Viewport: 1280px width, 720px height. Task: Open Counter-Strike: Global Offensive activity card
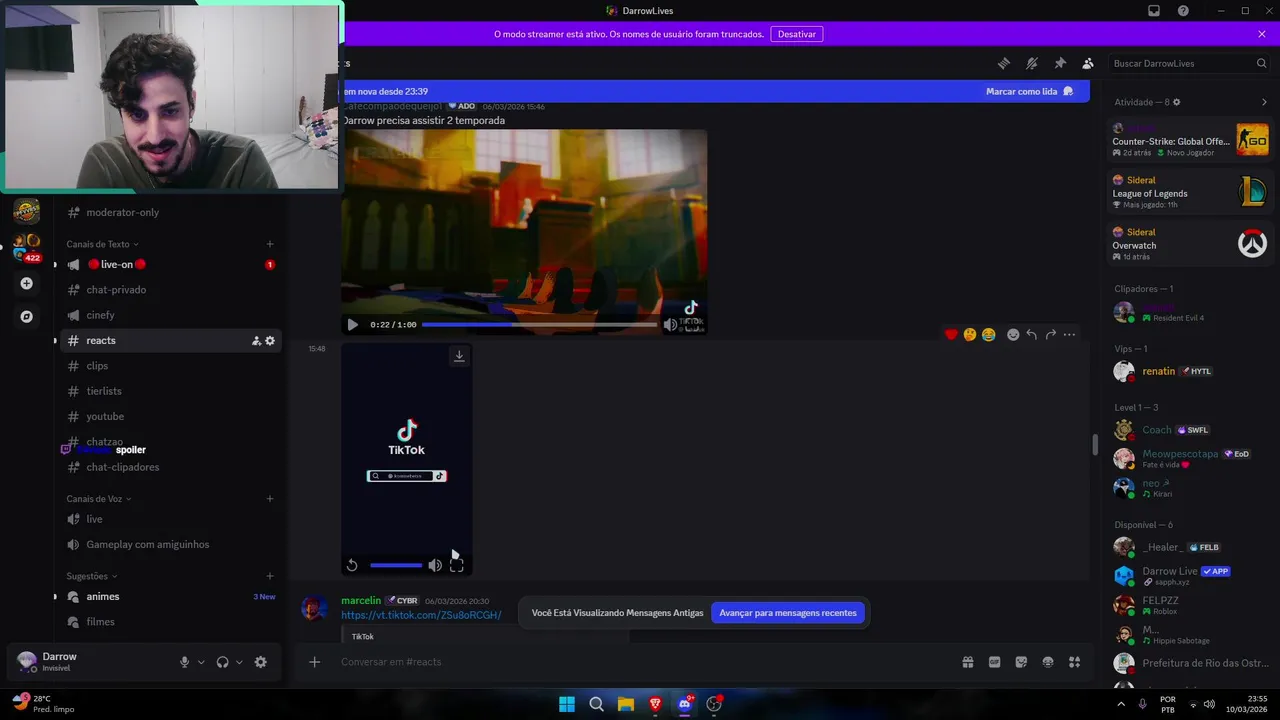point(1190,140)
